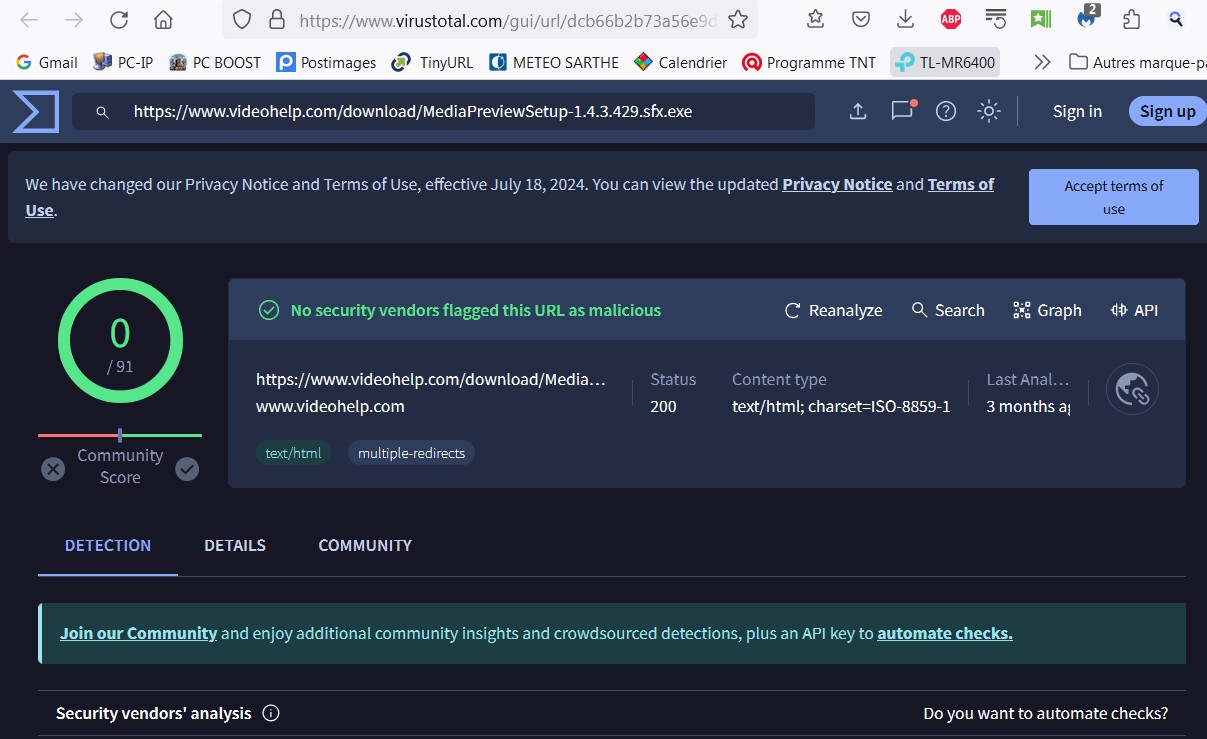This screenshot has width=1207, height=739.
Task: Open the Calendrier bookmark
Action: pos(681,62)
